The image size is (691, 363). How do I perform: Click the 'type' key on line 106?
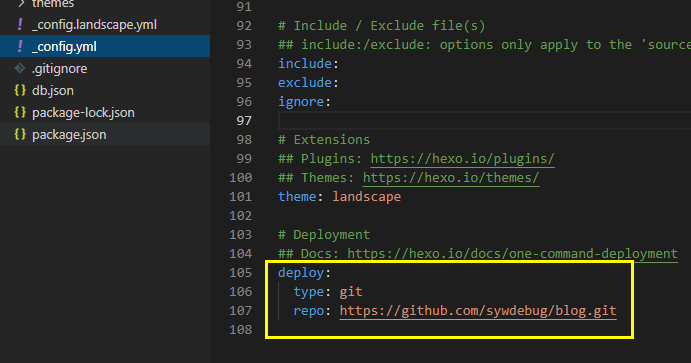pos(309,292)
